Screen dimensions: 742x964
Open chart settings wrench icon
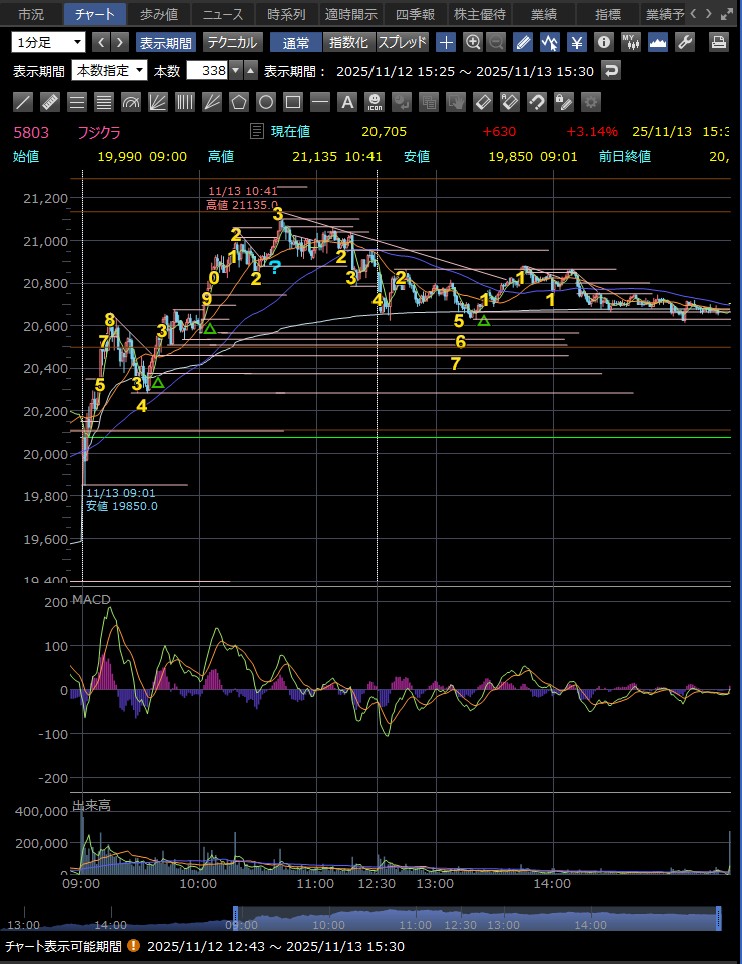tap(685, 43)
